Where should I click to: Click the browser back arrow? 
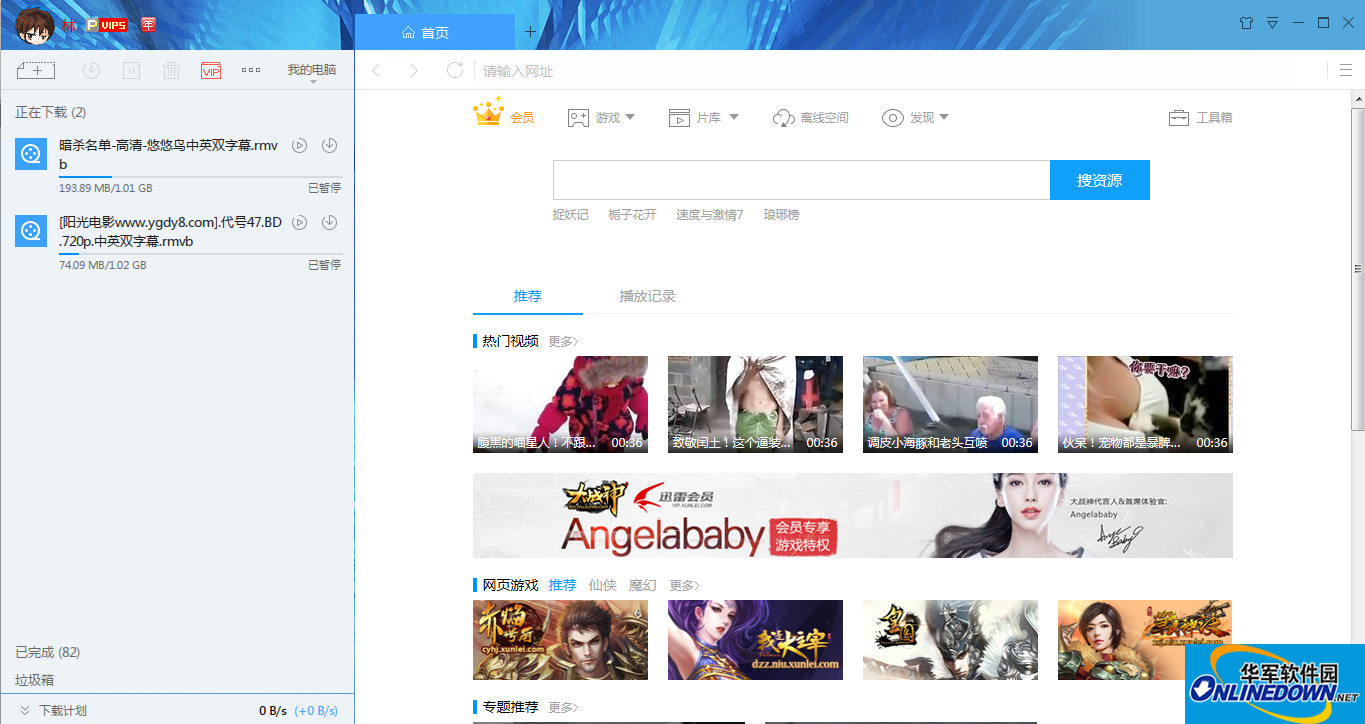coord(376,70)
